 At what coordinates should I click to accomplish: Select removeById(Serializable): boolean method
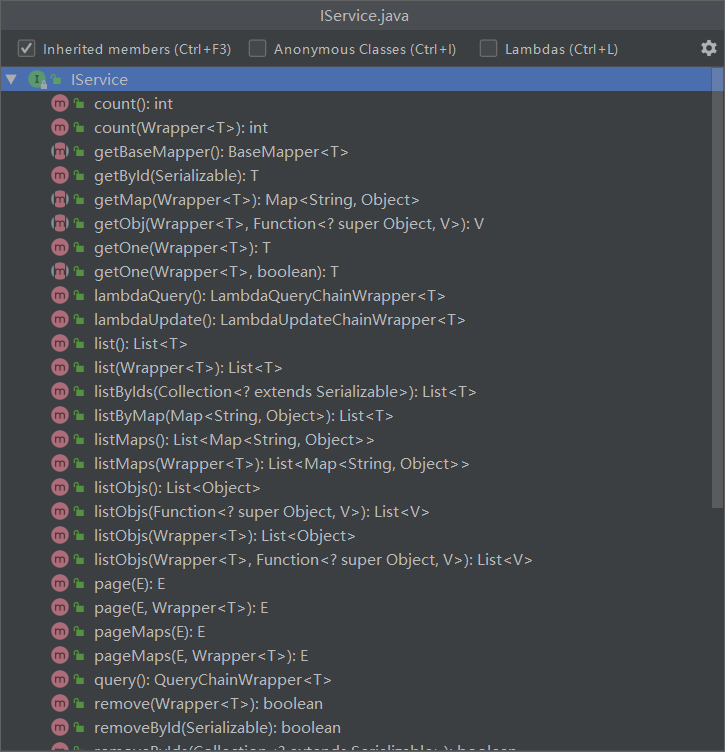tap(217, 727)
